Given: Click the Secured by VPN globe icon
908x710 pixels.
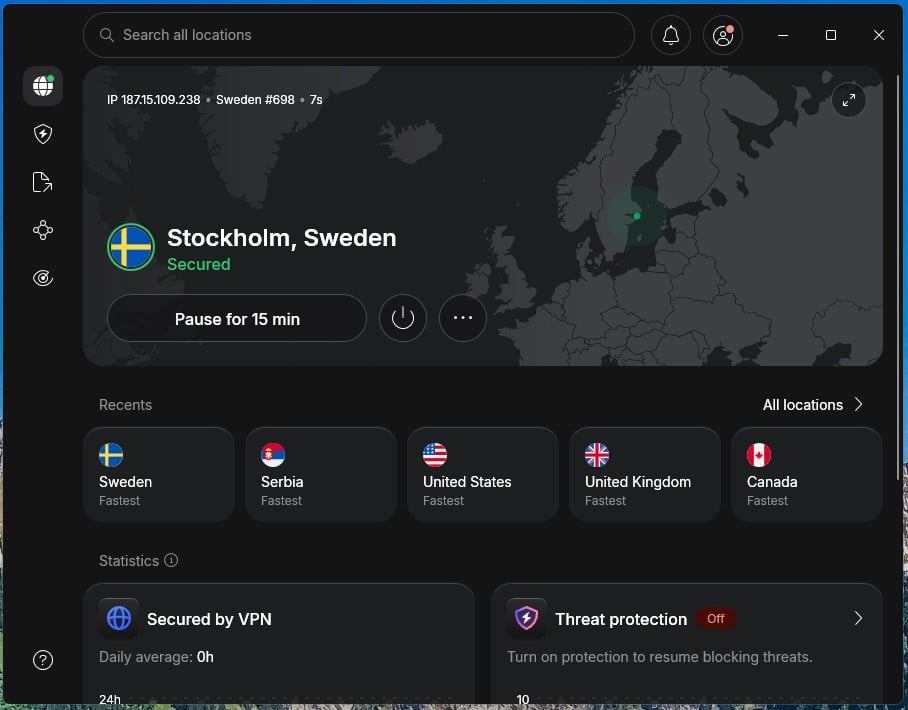Looking at the screenshot, I should (119, 618).
